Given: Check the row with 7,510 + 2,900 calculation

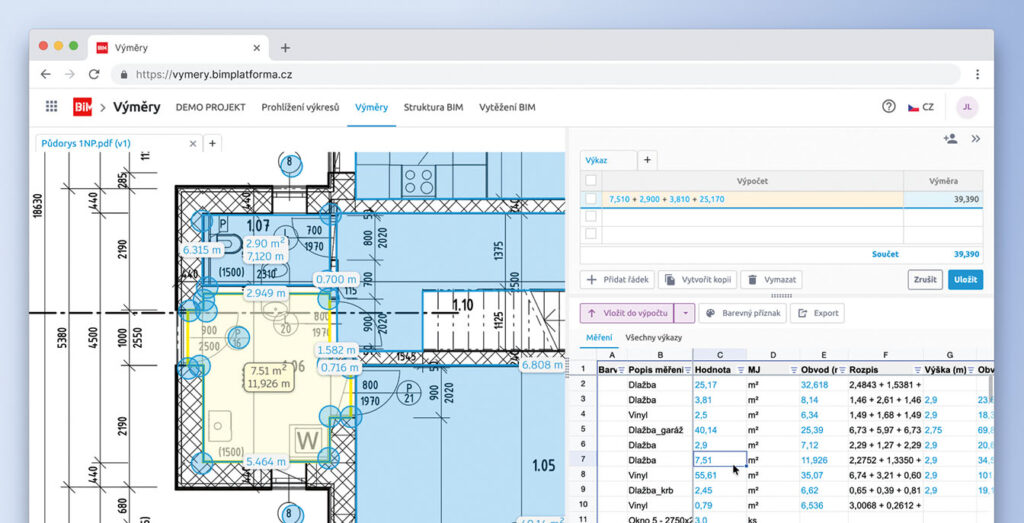Looking at the screenshot, I should [591, 199].
